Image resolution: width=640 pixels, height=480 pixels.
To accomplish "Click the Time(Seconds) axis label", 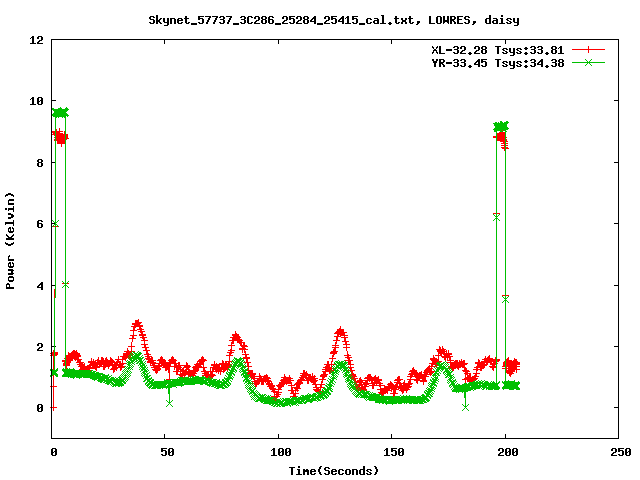I will click(333, 471).
